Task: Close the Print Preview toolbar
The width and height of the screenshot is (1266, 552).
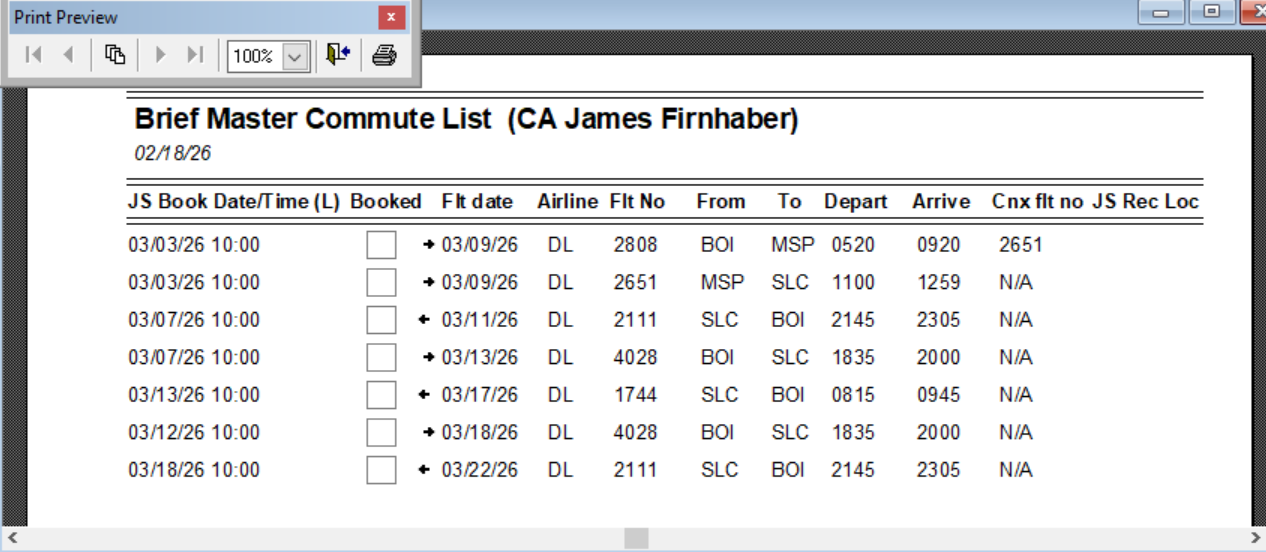Action: [x=391, y=17]
